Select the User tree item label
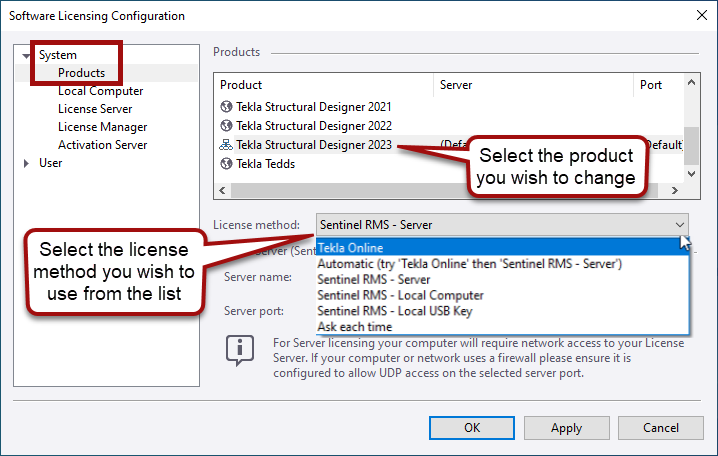This screenshot has height=456, width=718. (50, 163)
